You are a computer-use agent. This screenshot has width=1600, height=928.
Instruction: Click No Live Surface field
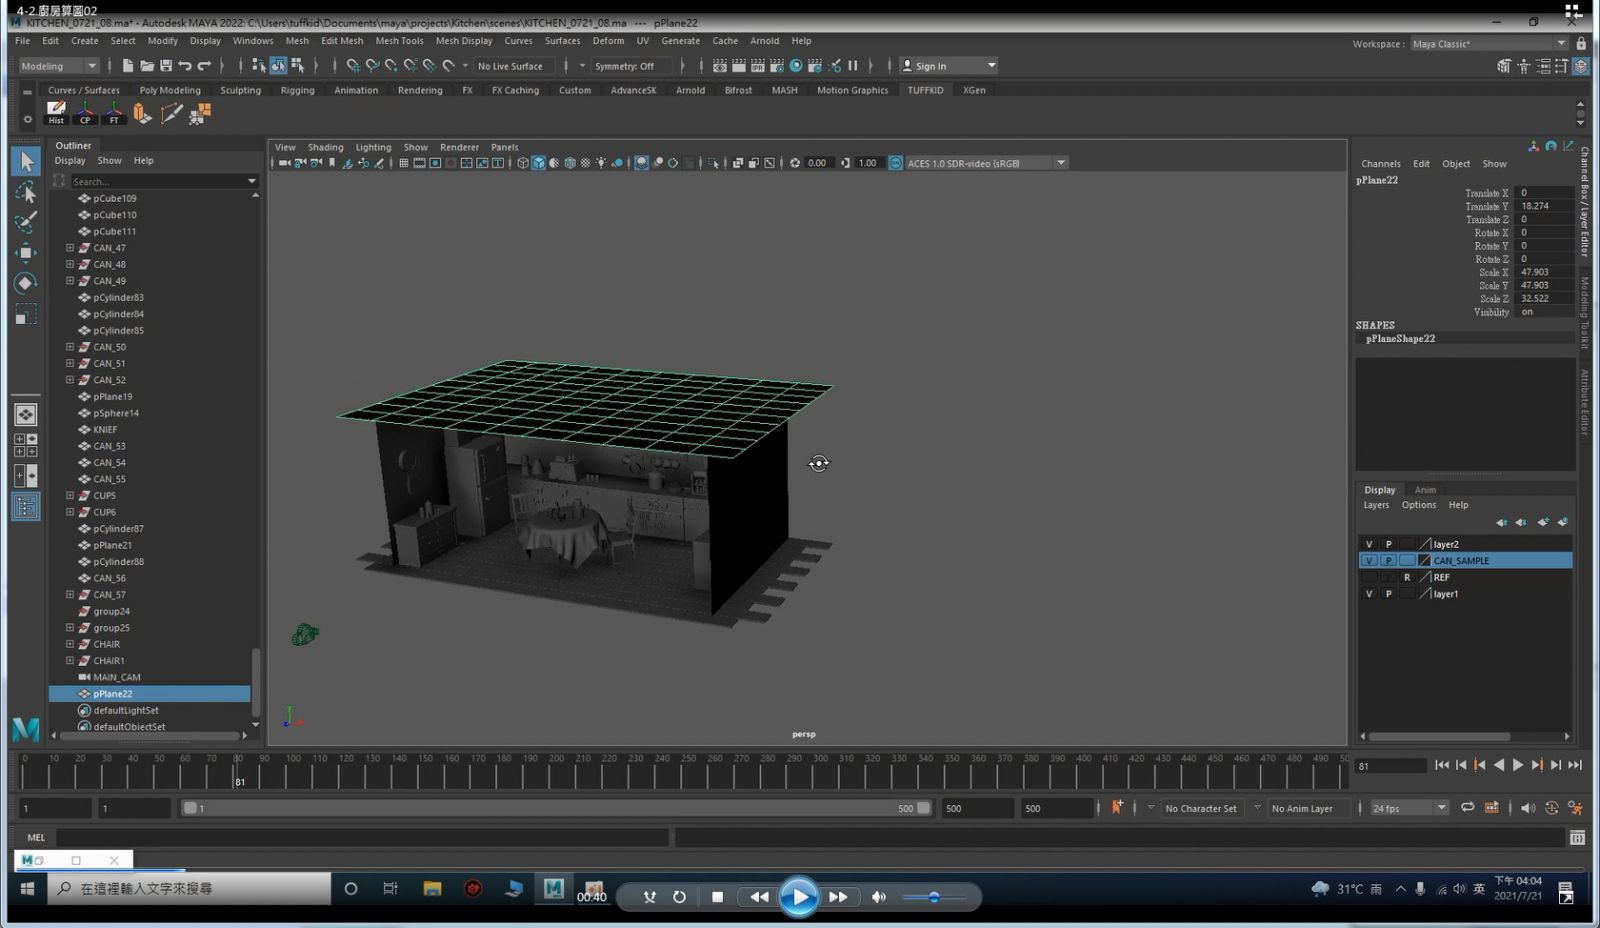pyautogui.click(x=515, y=66)
